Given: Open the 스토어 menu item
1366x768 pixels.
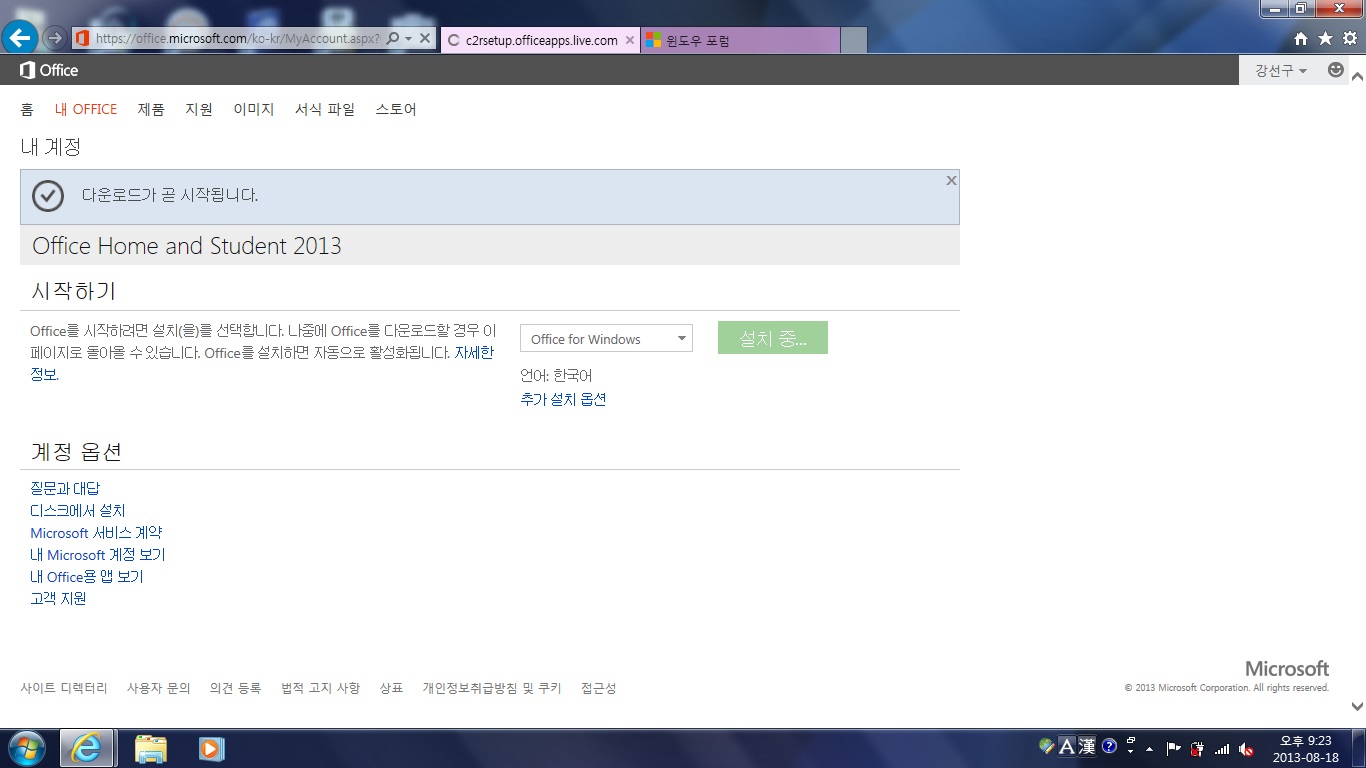Looking at the screenshot, I should 396,109.
